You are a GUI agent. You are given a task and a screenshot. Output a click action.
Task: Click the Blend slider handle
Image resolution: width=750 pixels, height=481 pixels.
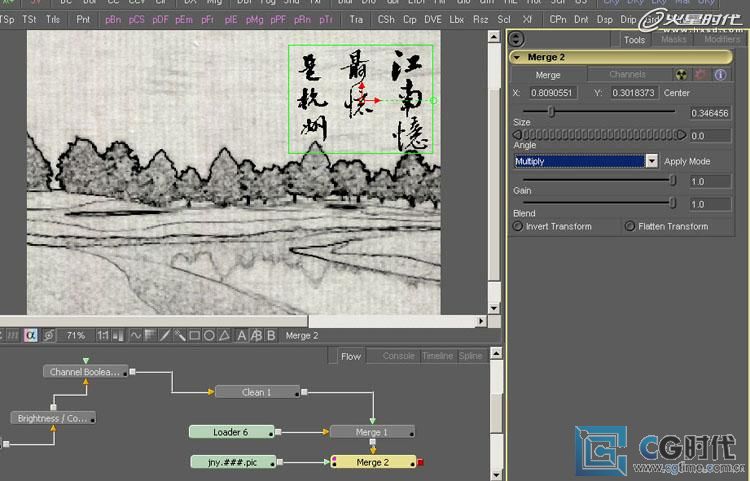coord(673,203)
